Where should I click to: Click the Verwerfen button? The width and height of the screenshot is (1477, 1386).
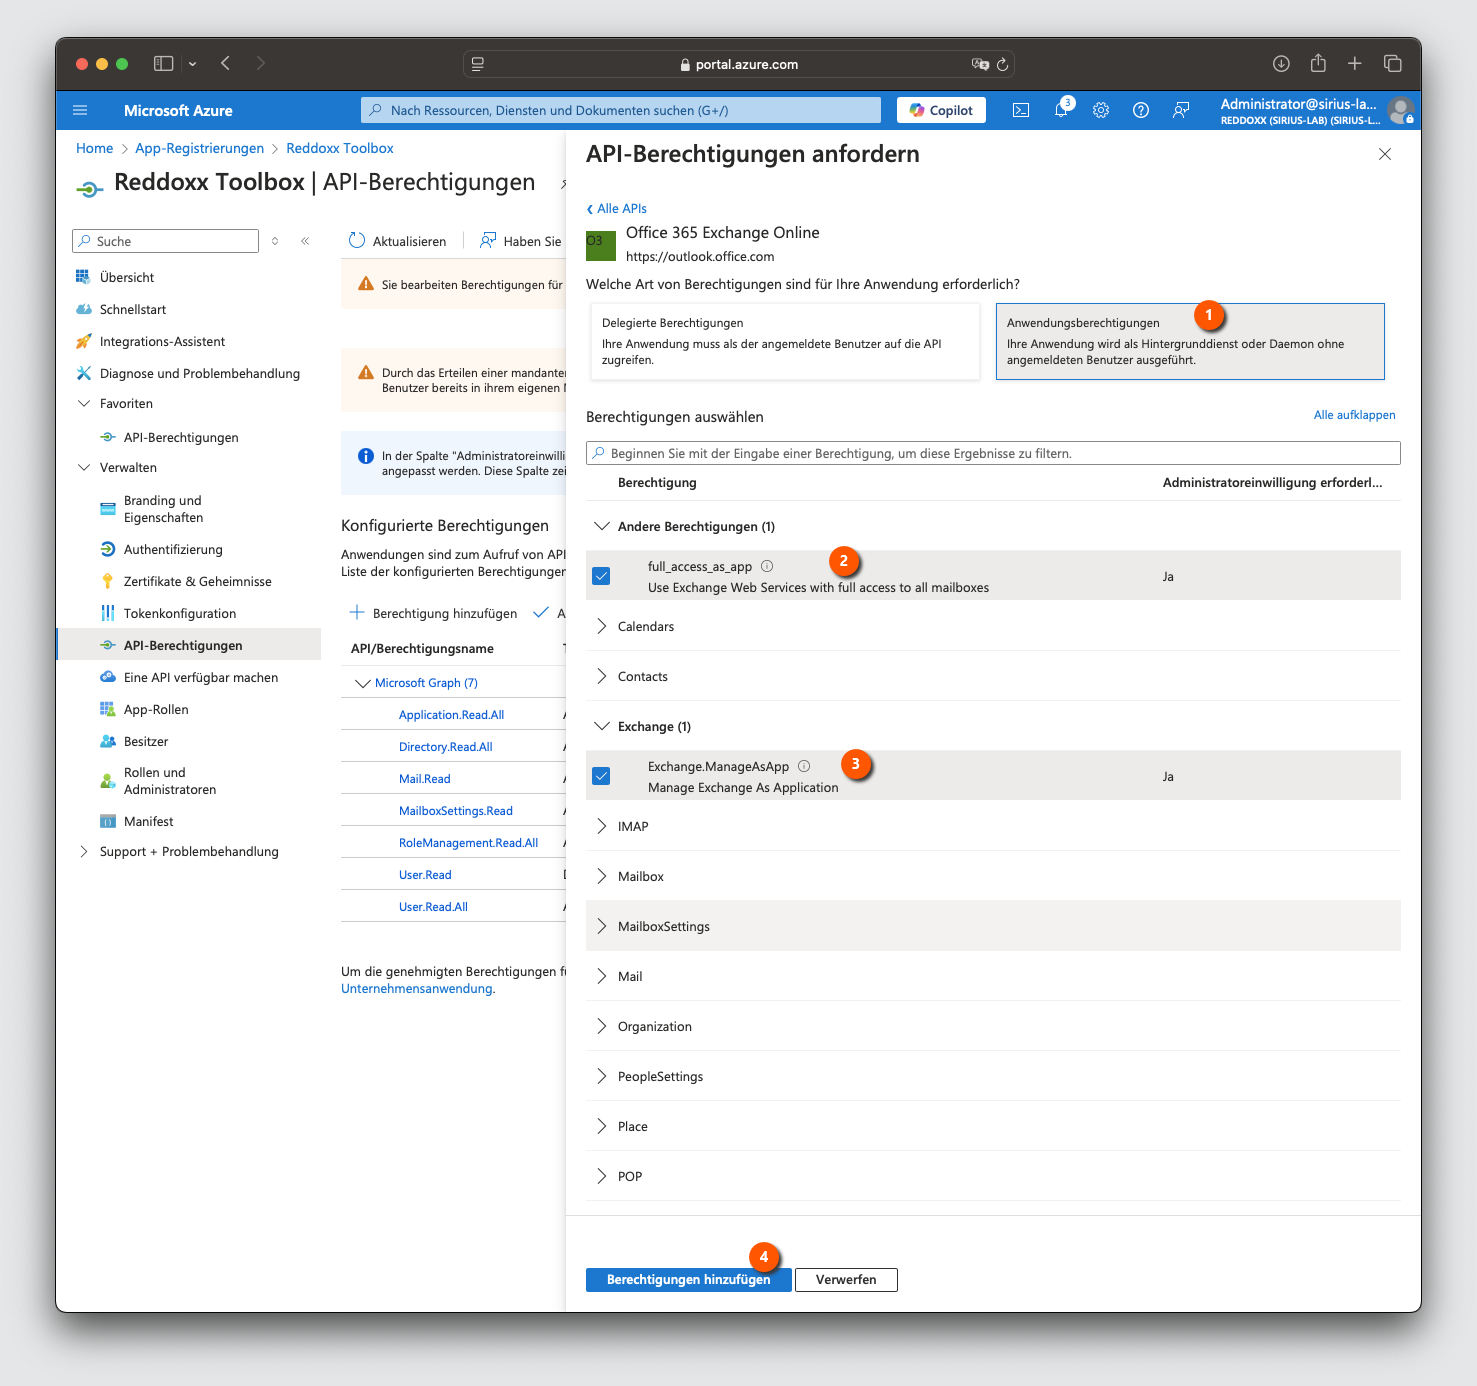tap(846, 1279)
